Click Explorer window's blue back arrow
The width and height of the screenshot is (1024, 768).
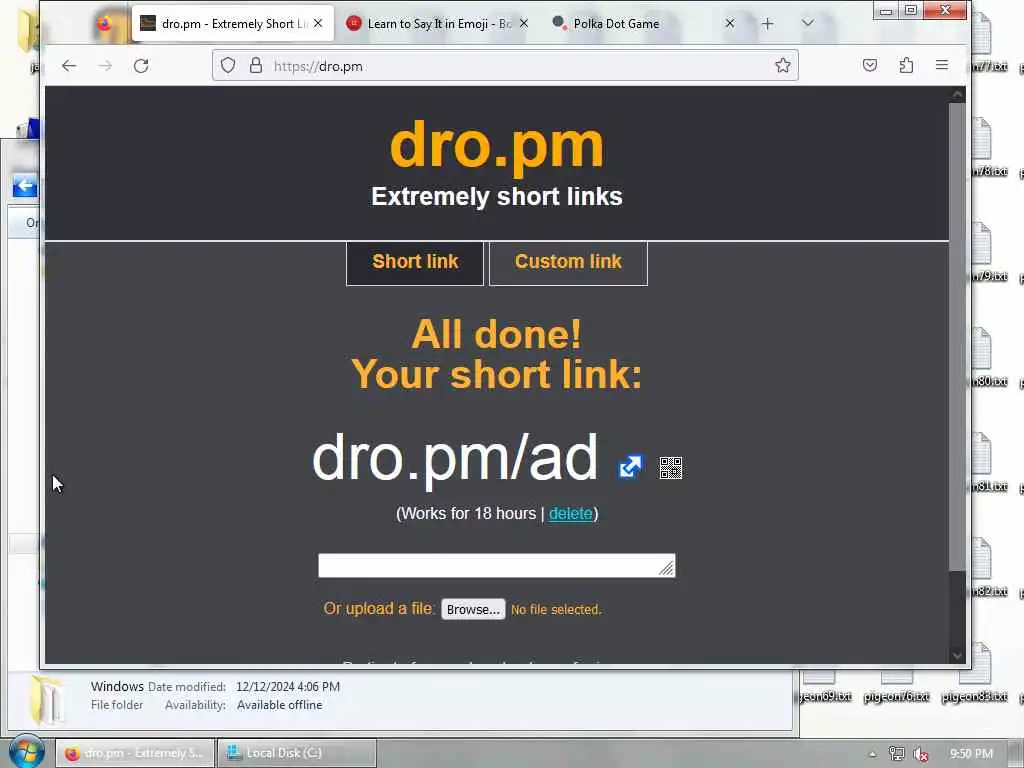tap(25, 186)
